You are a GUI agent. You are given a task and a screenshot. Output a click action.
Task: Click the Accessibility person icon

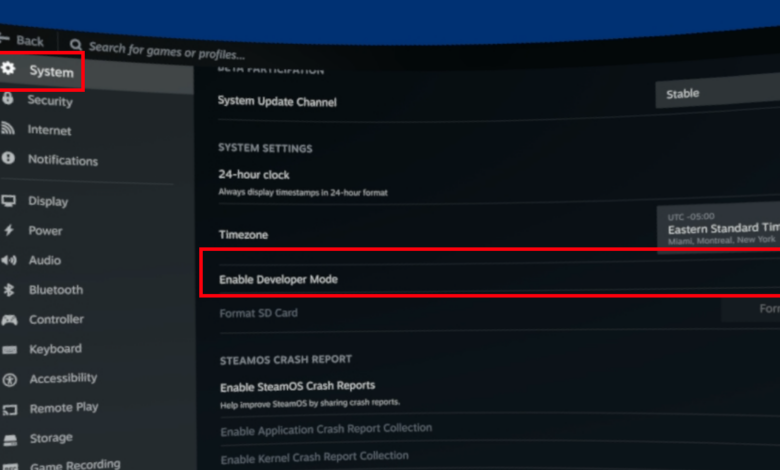click(9, 380)
